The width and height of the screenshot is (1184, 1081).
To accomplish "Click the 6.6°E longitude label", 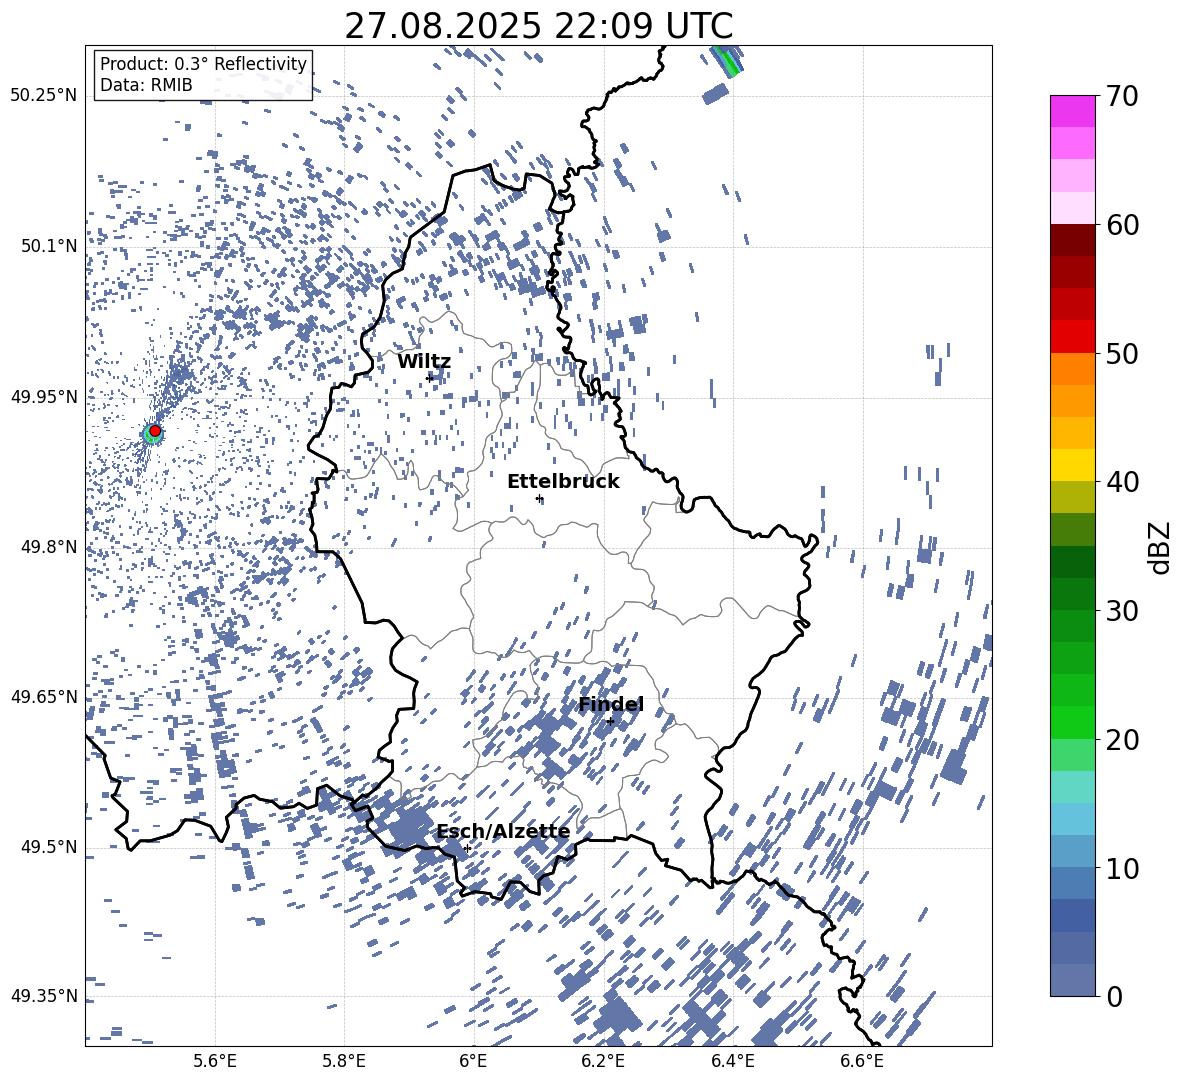I will point(862,1061).
